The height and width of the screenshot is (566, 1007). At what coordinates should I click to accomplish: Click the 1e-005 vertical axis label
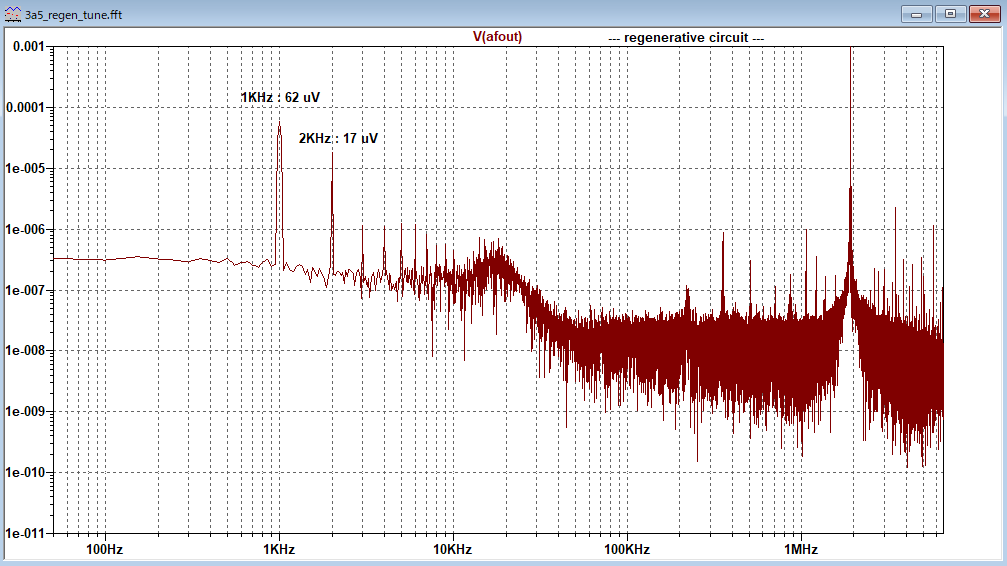(27, 169)
